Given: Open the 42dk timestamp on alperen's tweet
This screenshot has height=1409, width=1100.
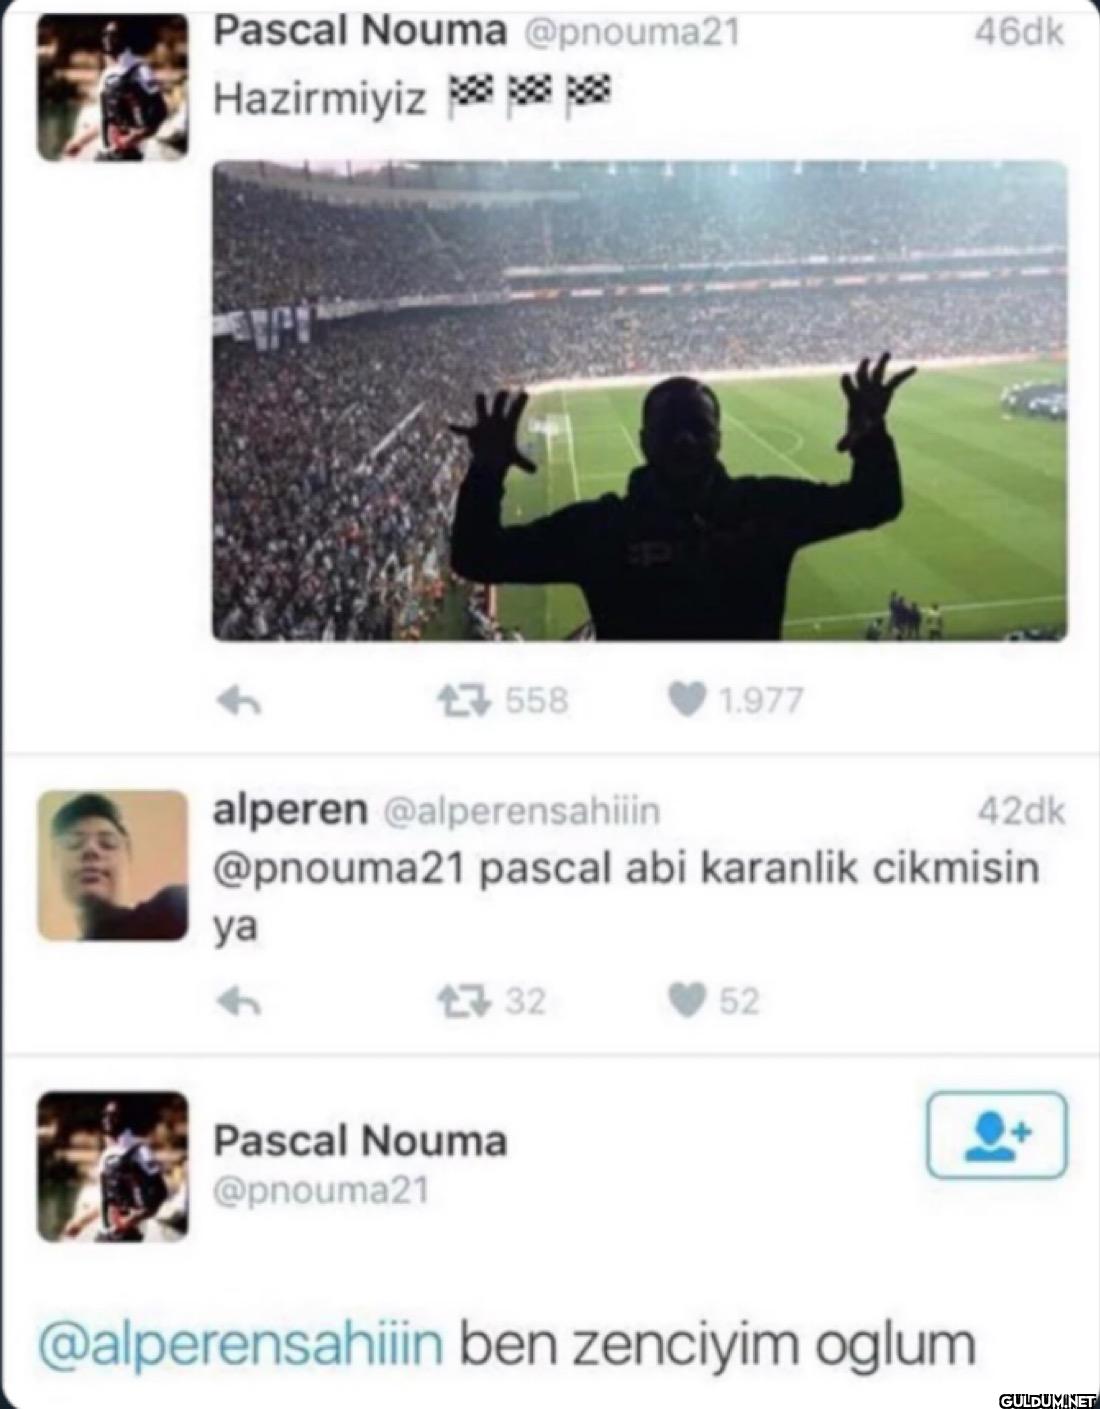Looking at the screenshot, I should click(1021, 811).
